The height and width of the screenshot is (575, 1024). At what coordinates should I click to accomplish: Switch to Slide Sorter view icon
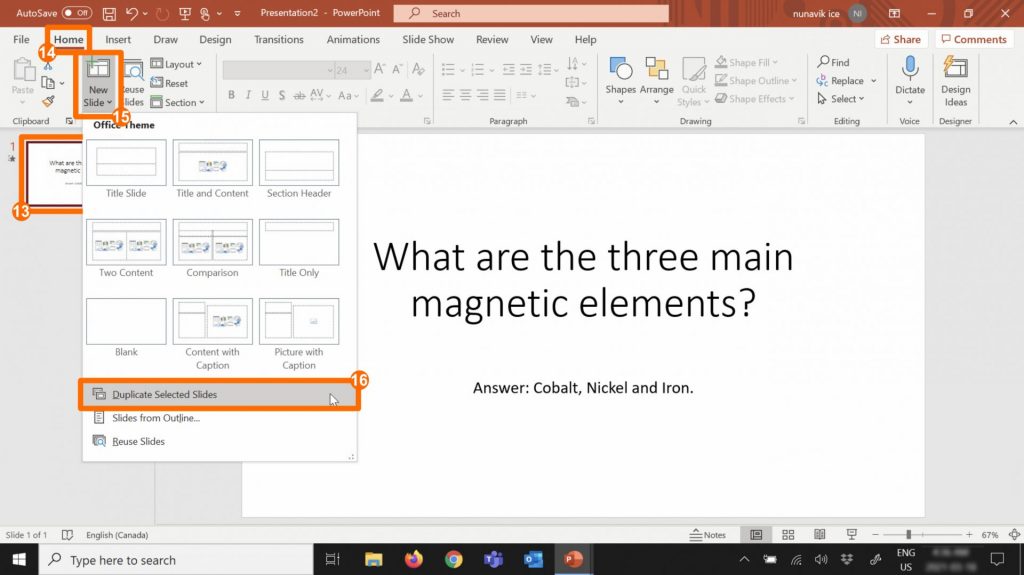[x=788, y=535]
